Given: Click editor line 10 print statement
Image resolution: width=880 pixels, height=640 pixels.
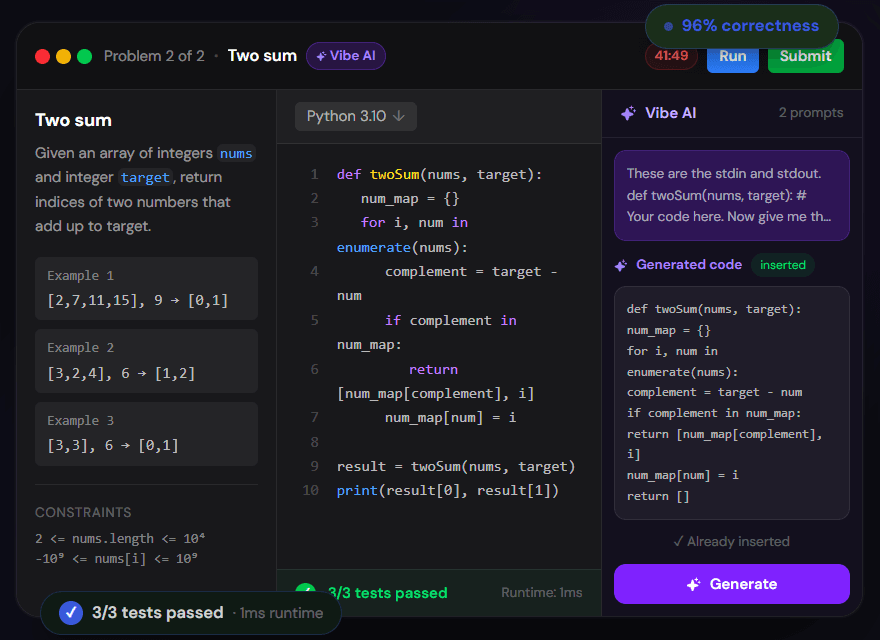Looking at the screenshot, I should (x=447, y=491).
